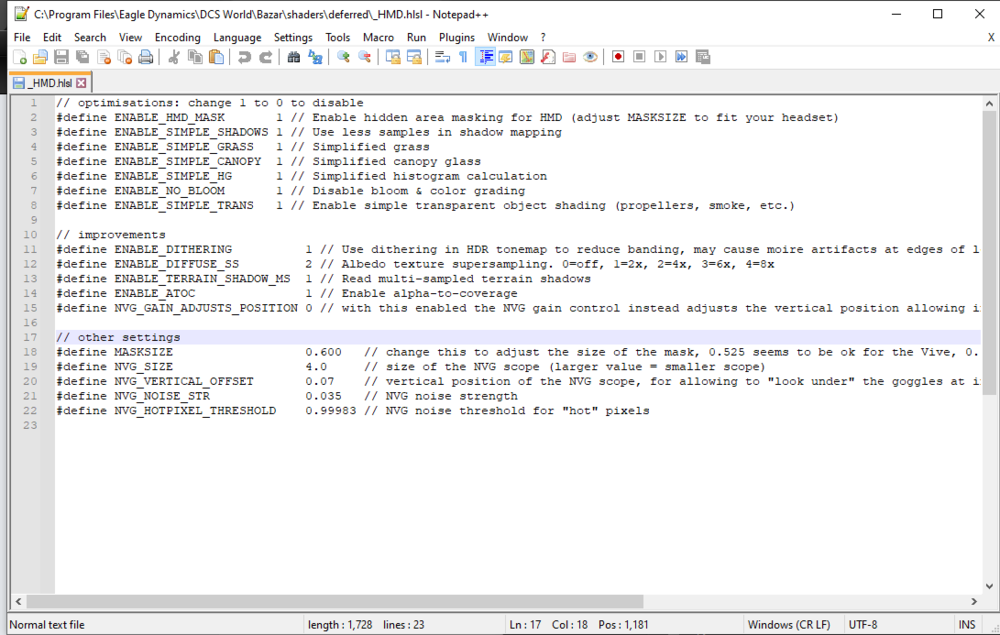Create a new document with the New icon
This screenshot has width=1000, height=635.
pyautogui.click(x=20, y=57)
